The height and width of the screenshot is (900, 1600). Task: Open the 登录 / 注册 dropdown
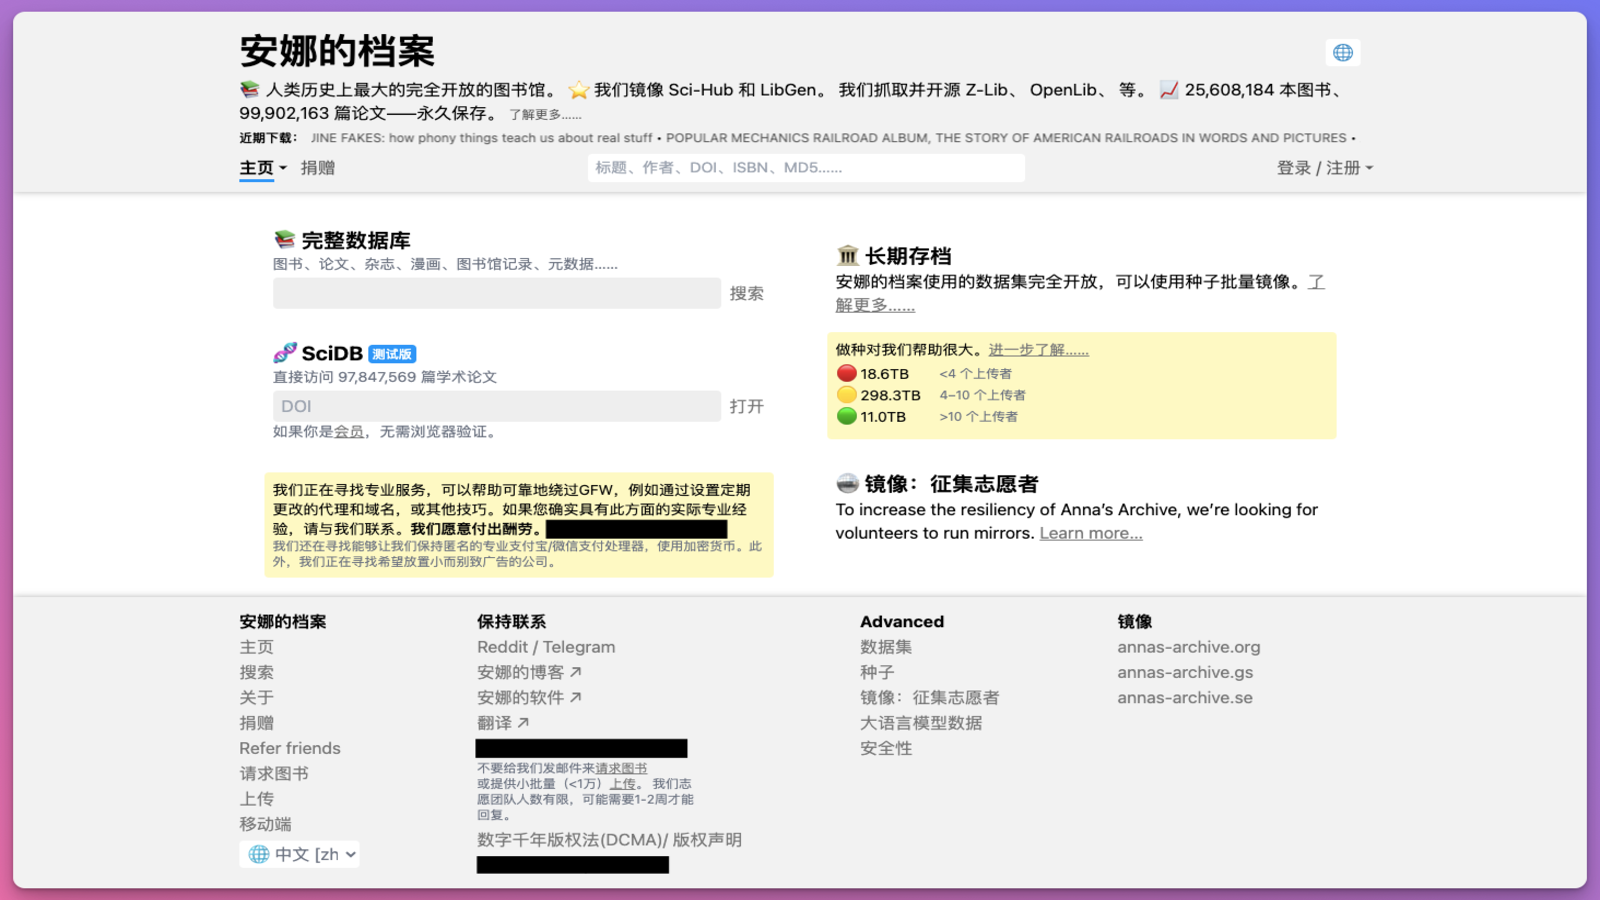pyautogui.click(x=1324, y=167)
